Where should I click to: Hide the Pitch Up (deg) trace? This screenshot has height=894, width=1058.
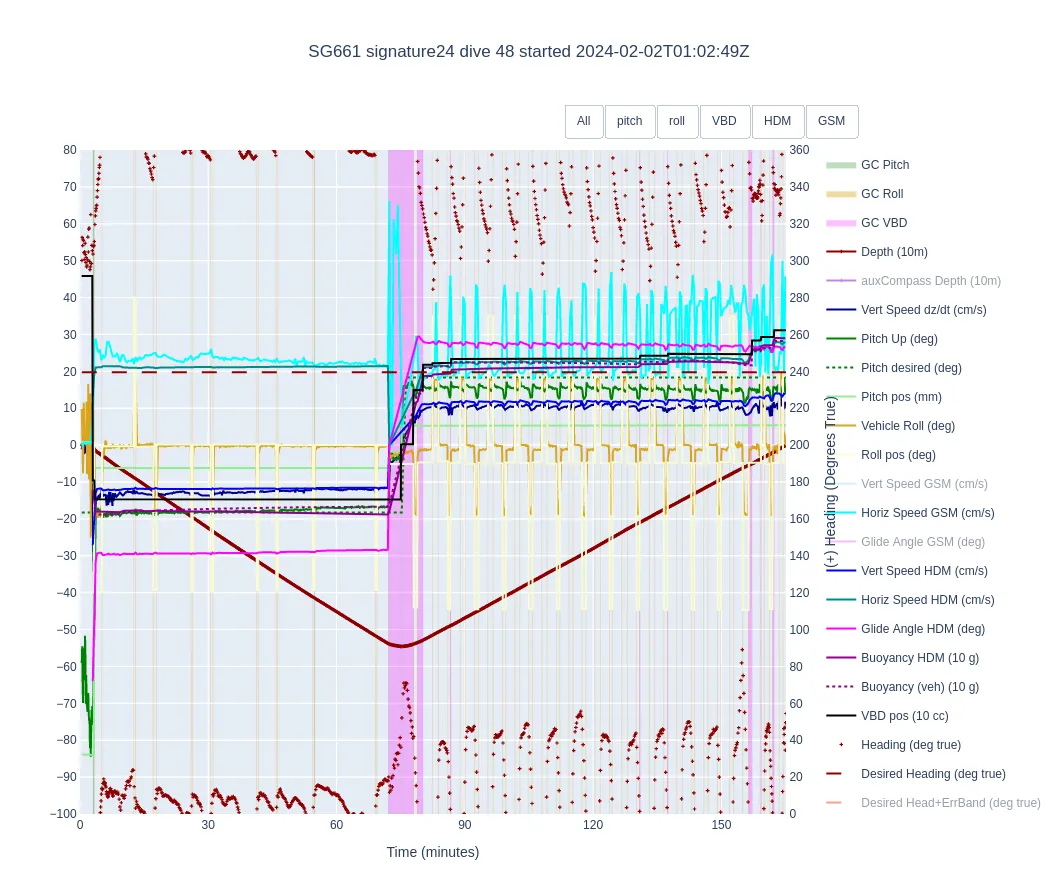899,339
